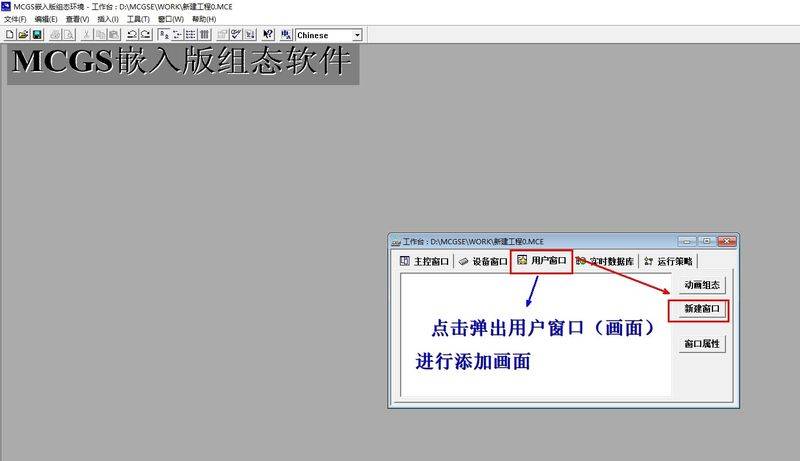Open the Chinese language dropdown
The image size is (800, 461).
tap(357, 35)
